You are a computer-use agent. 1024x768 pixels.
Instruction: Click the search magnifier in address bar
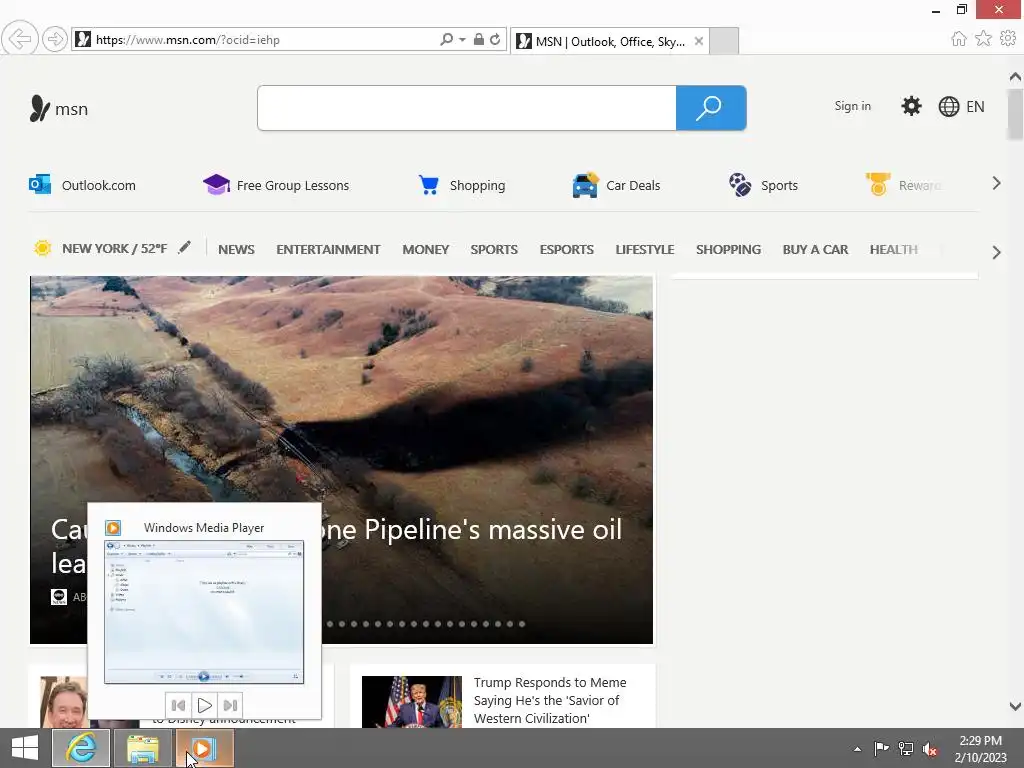tap(447, 39)
